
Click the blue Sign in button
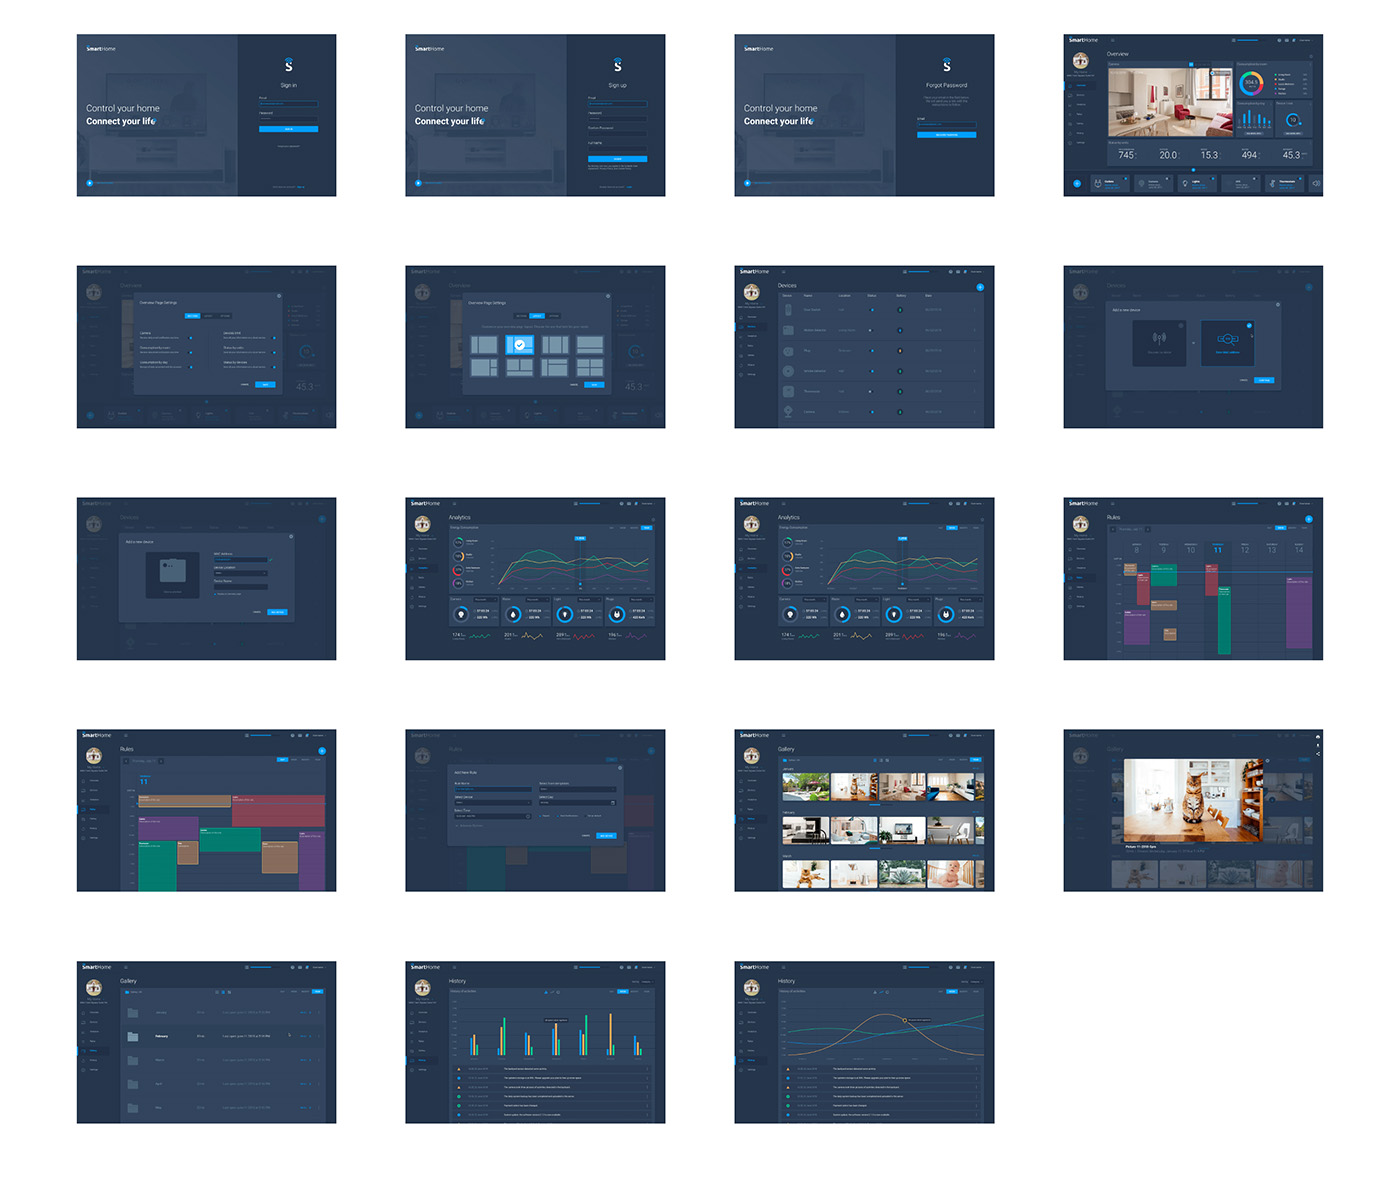[x=288, y=129]
